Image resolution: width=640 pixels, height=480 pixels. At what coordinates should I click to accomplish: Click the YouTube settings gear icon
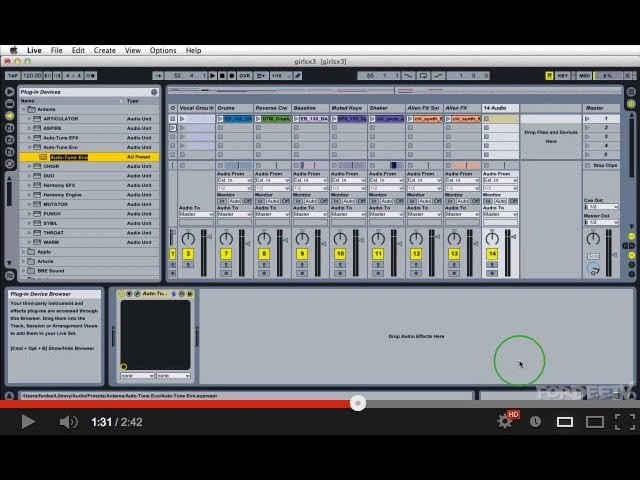point(505,421)
